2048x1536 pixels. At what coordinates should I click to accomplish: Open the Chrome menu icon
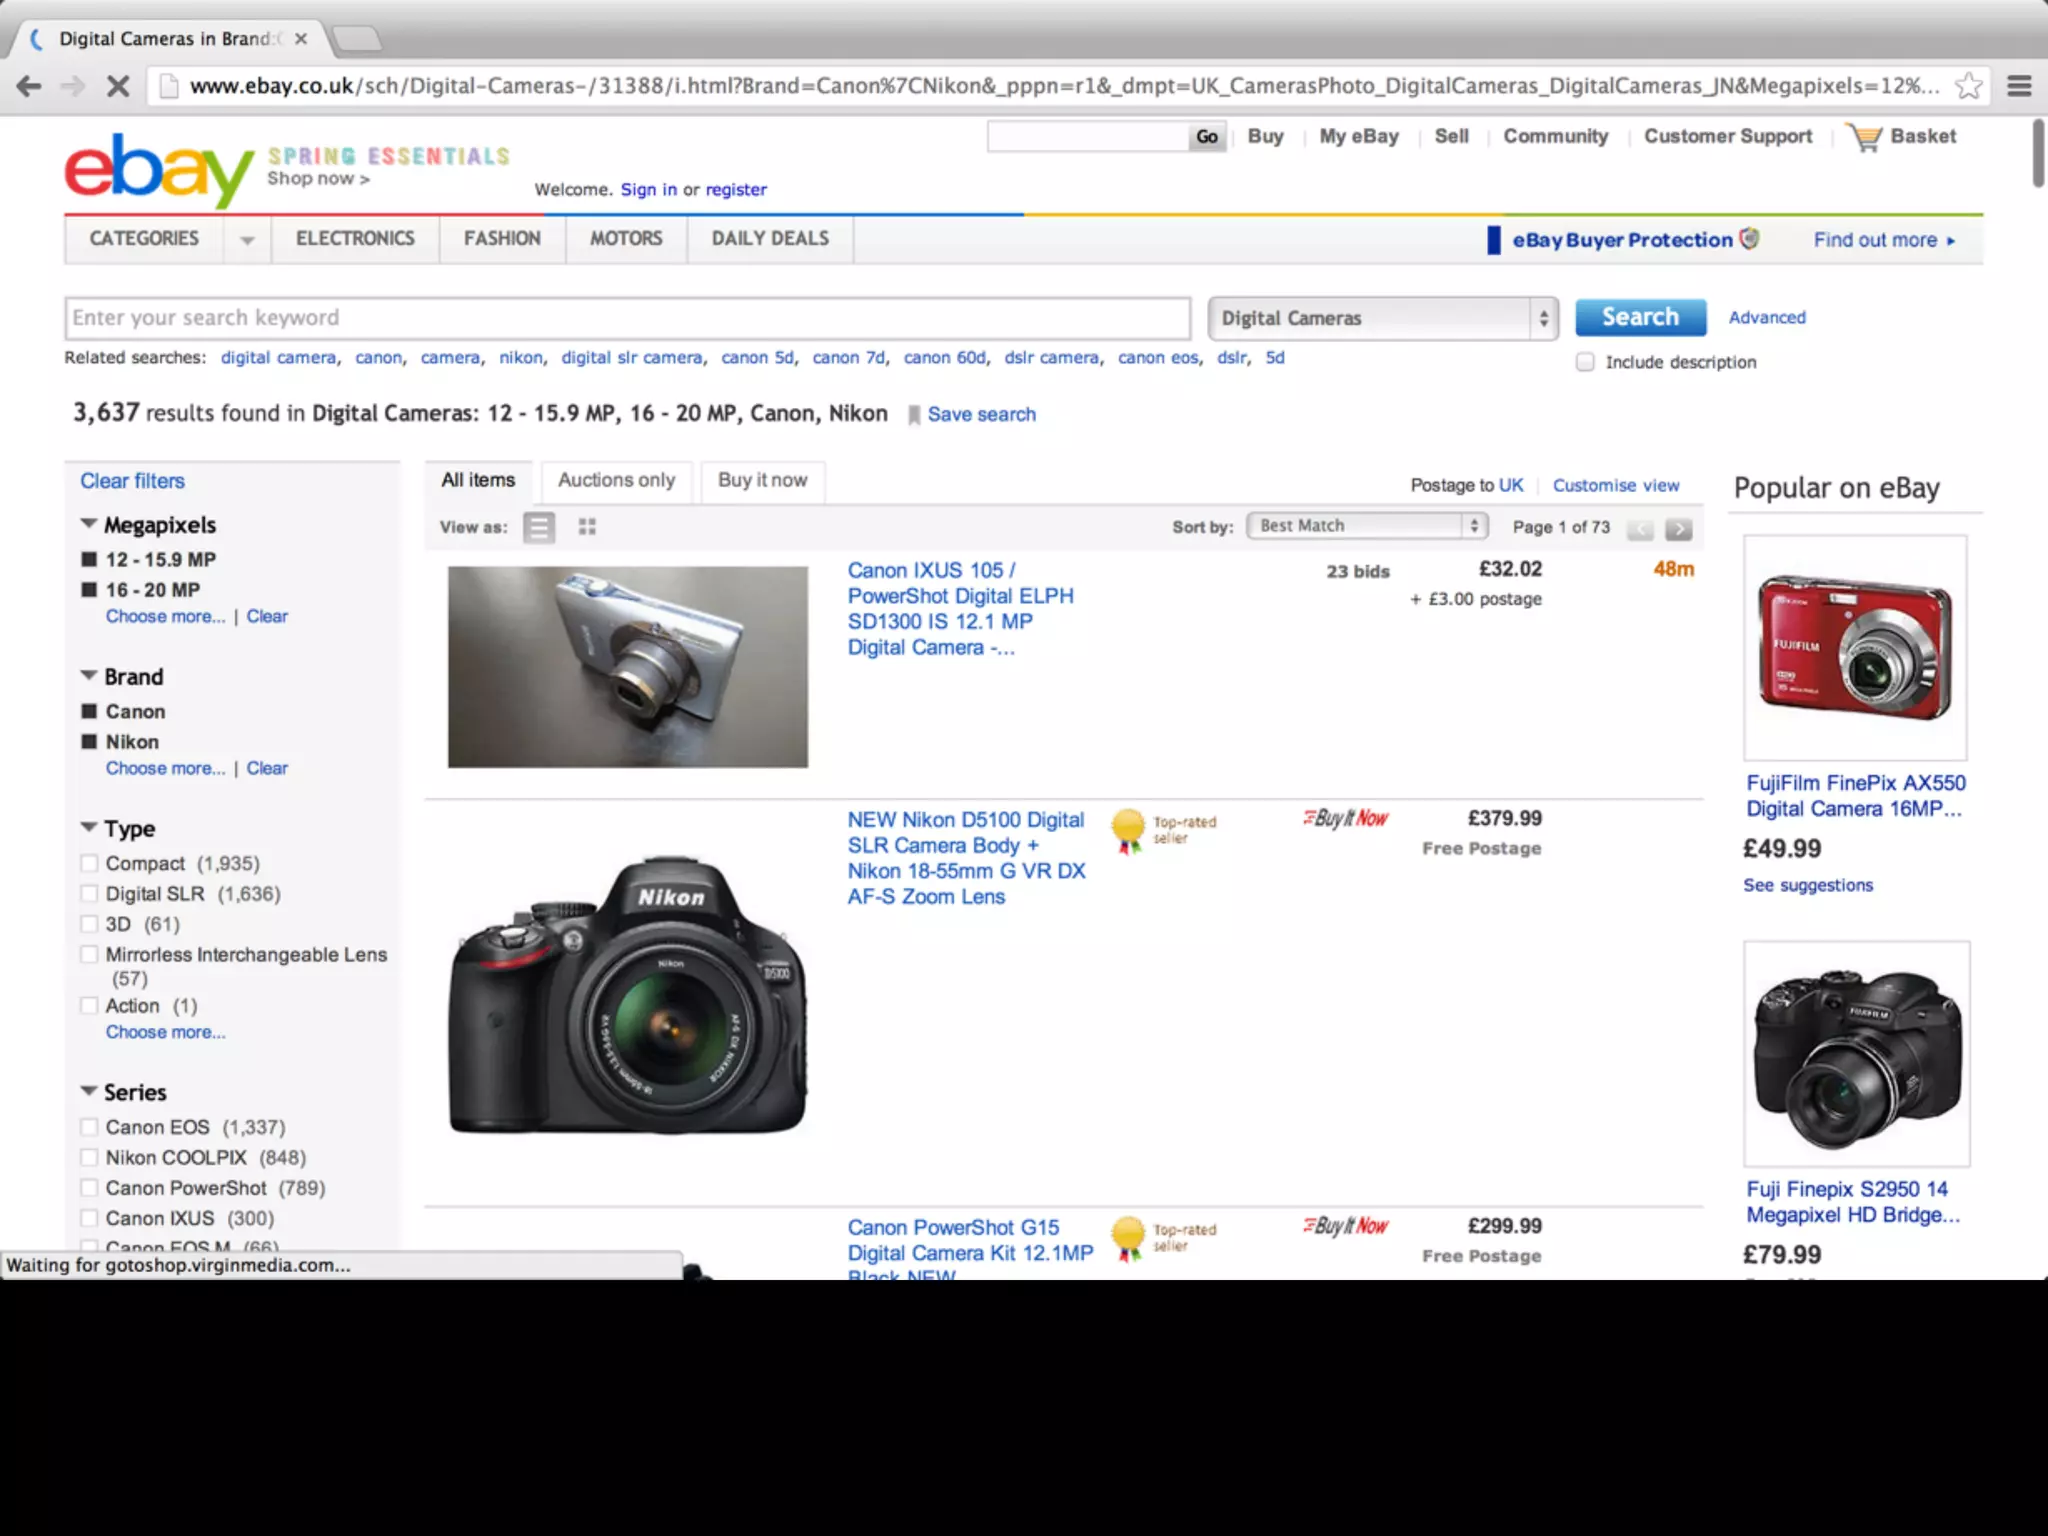pos(2019,86)
